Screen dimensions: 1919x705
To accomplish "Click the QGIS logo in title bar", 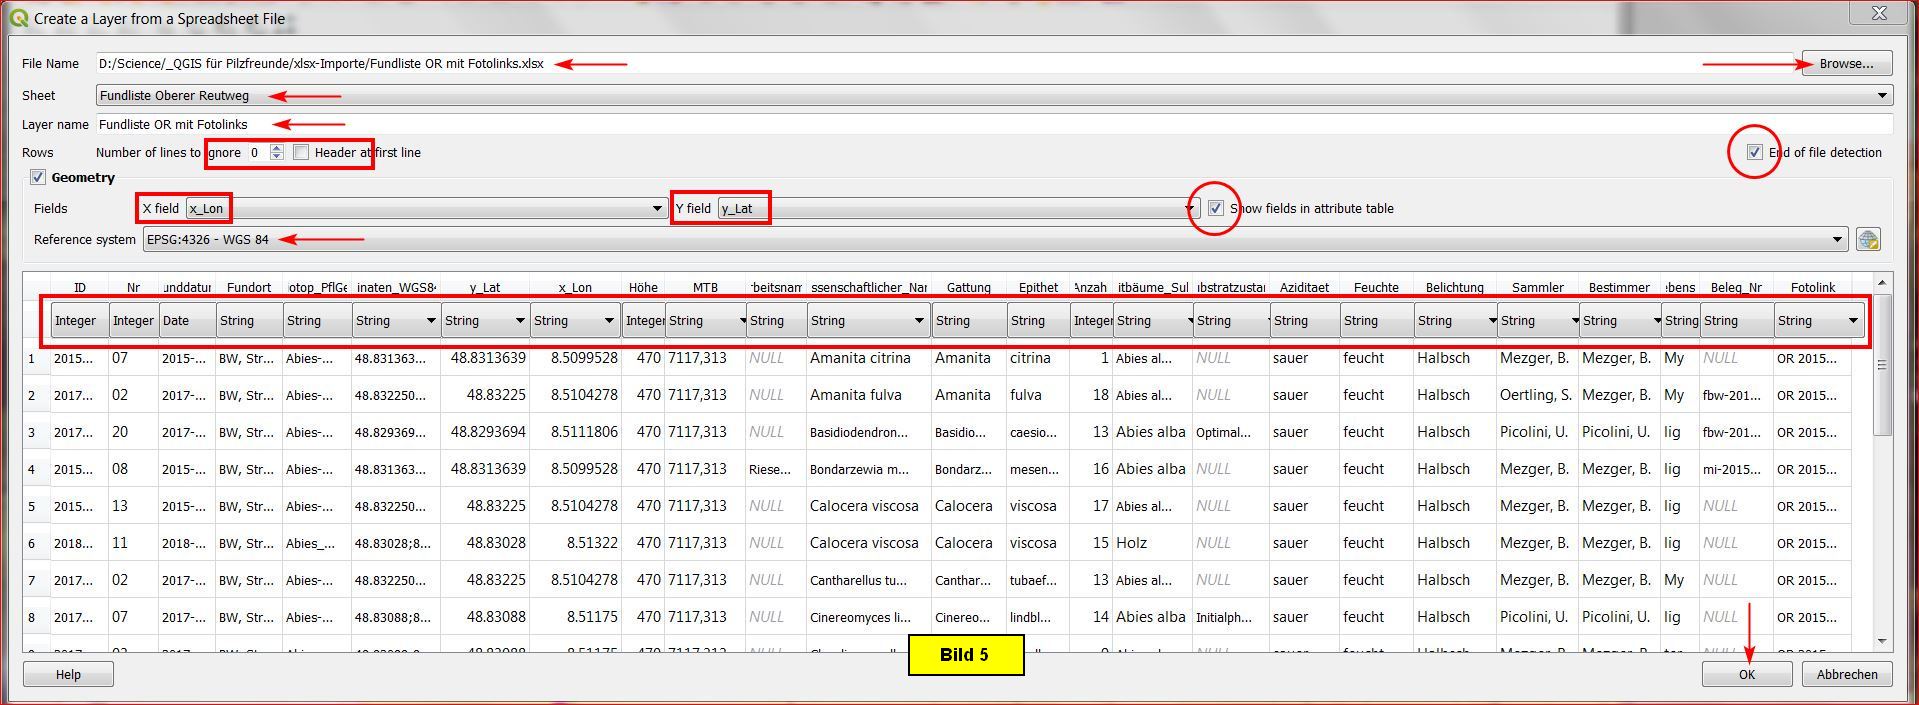I will click(18, 18).
